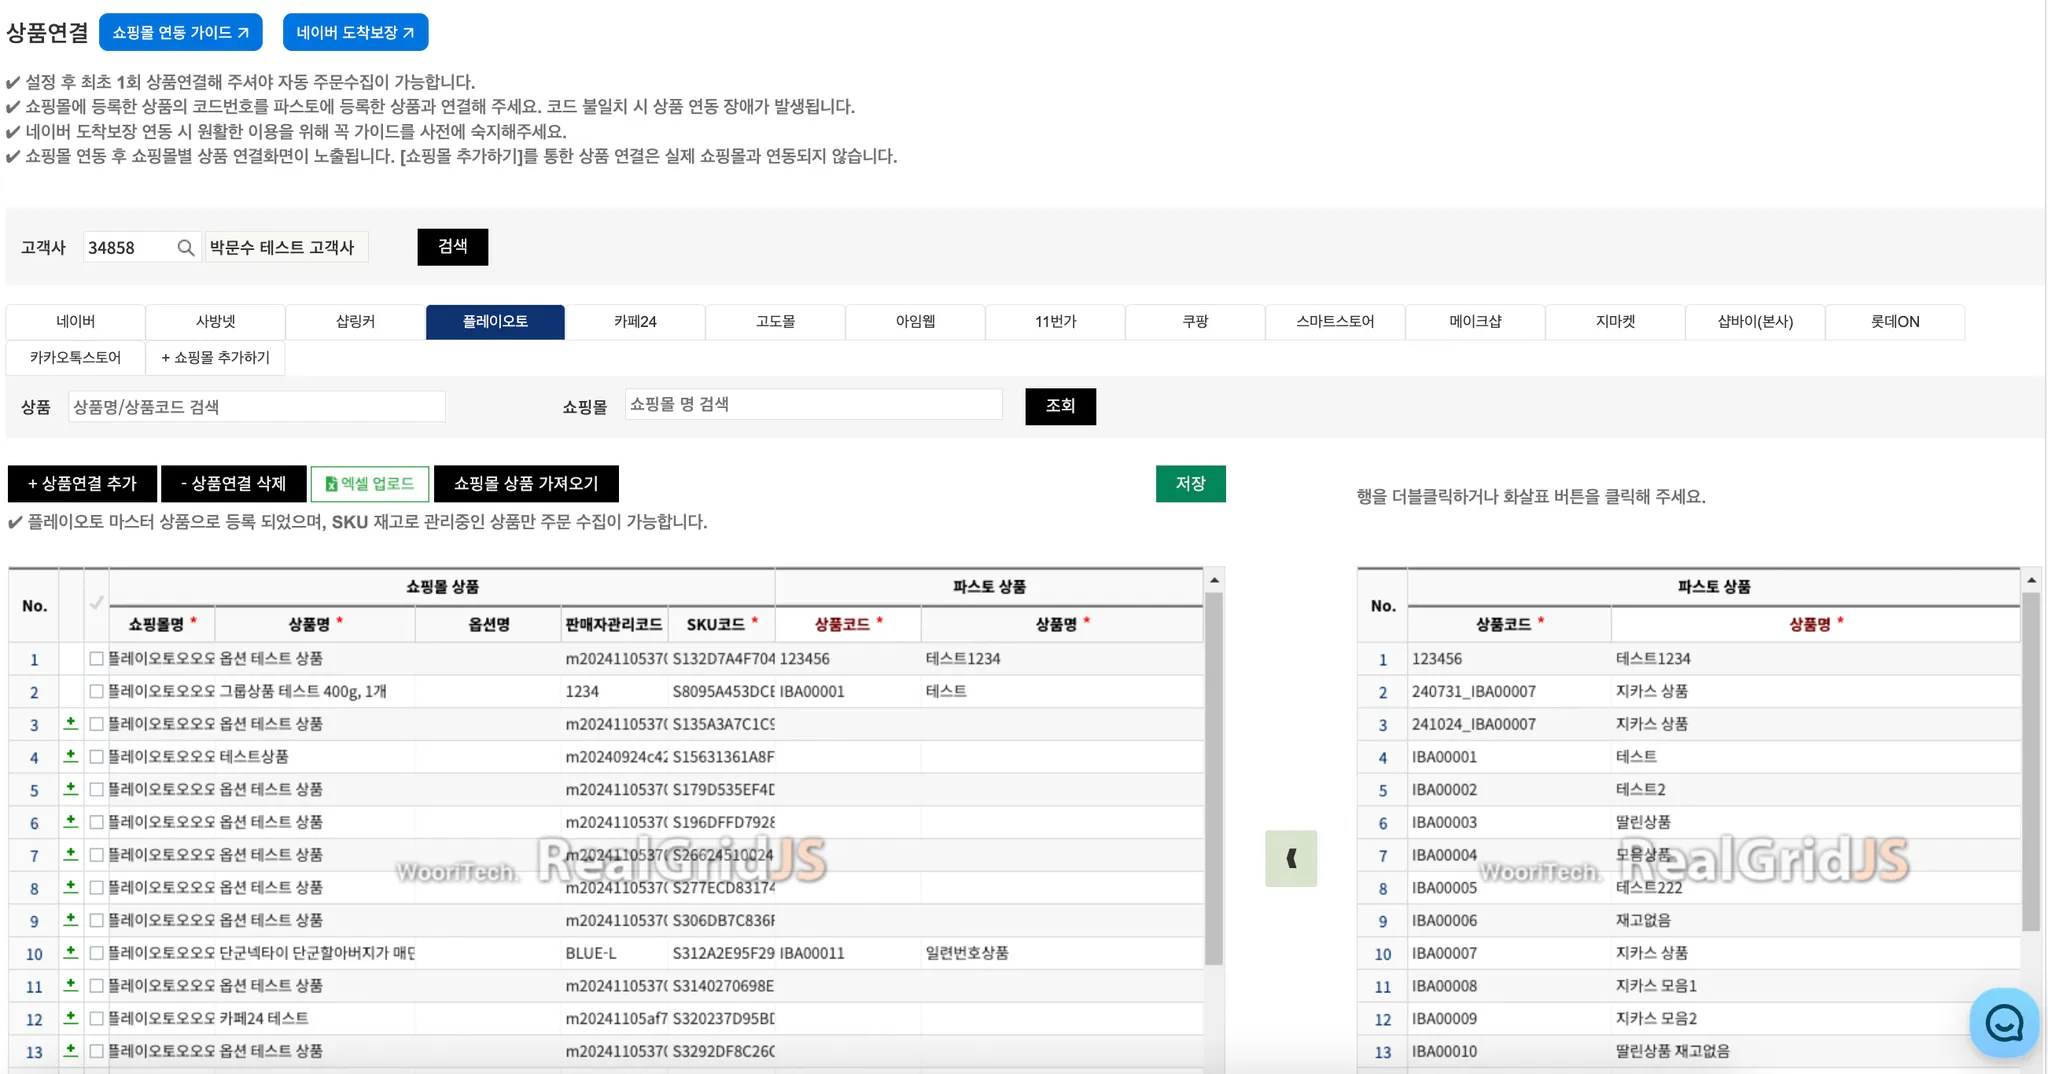Switch to the 사방넷 tab
Screen dimensions: 2048x1074
[216, 322]
